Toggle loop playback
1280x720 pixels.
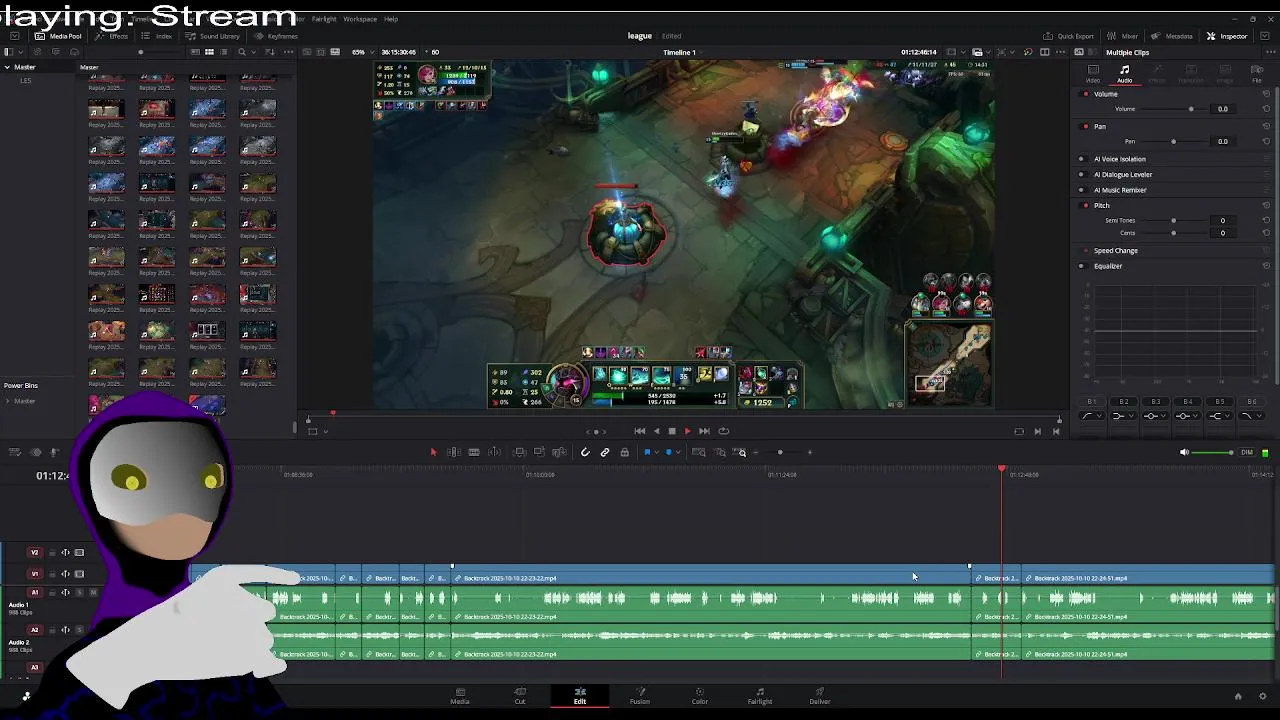(x=724, y=431)
